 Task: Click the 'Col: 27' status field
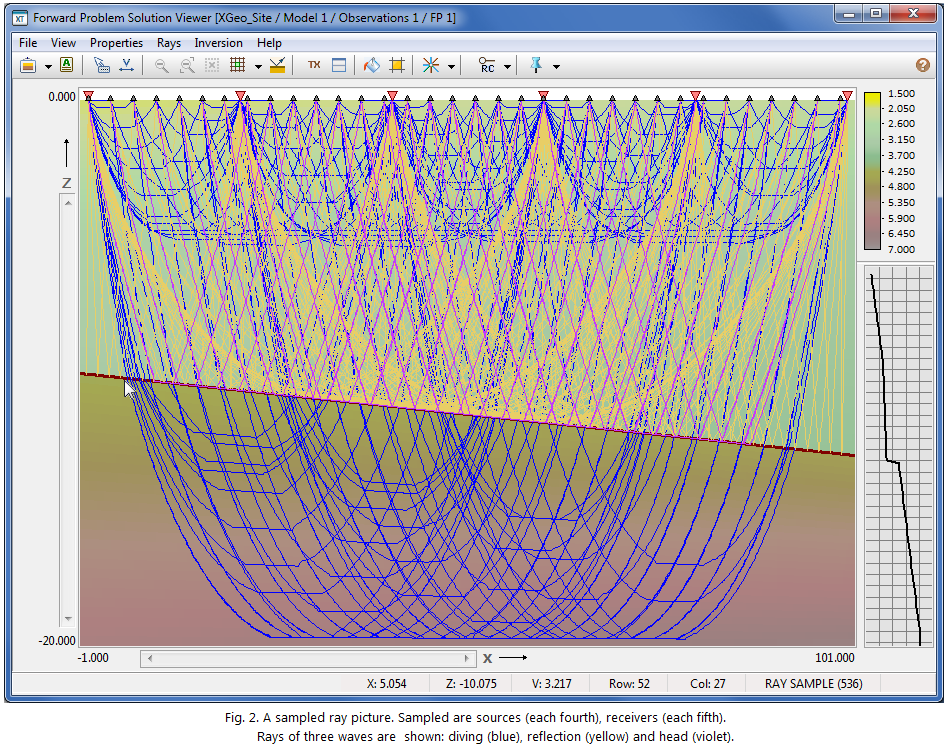(x=707, y=684)
